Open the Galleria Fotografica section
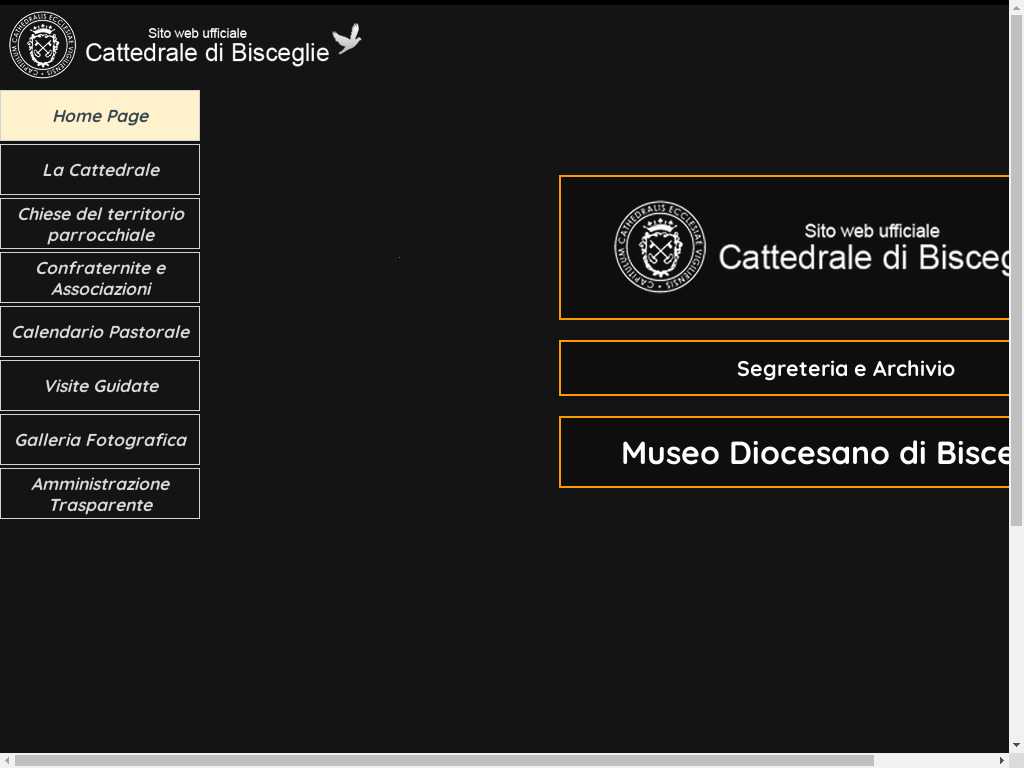 coord(100,440)
